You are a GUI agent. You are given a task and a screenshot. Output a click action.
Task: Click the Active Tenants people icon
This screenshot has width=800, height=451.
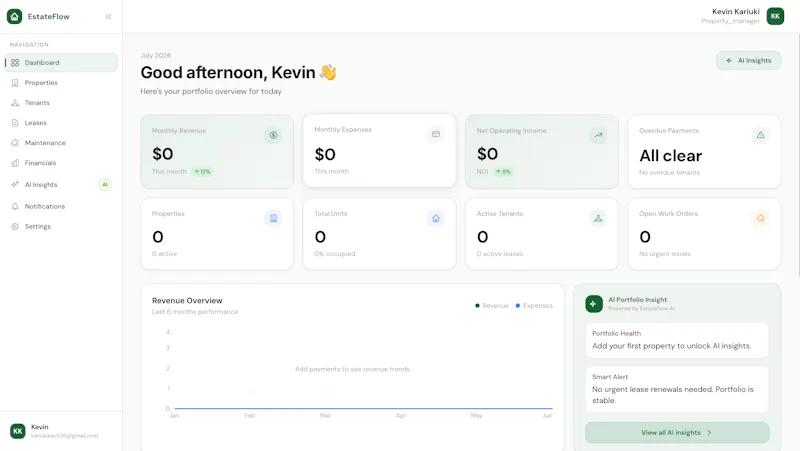(598, 218)
